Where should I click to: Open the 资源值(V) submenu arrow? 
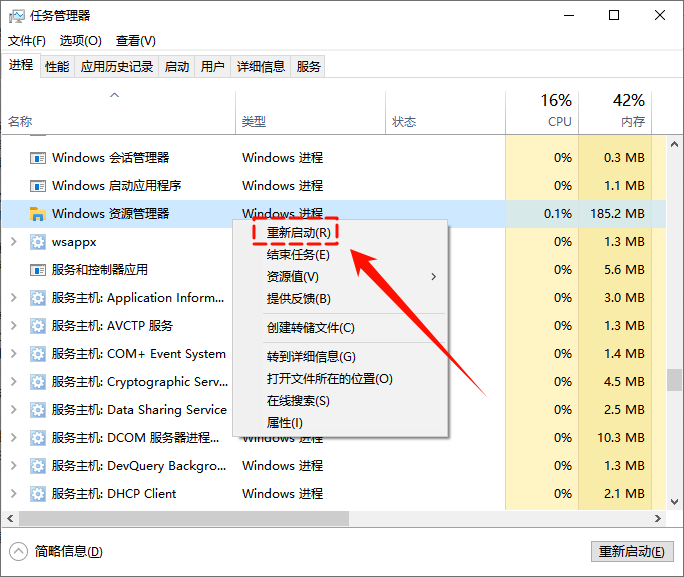pos(433,277)
